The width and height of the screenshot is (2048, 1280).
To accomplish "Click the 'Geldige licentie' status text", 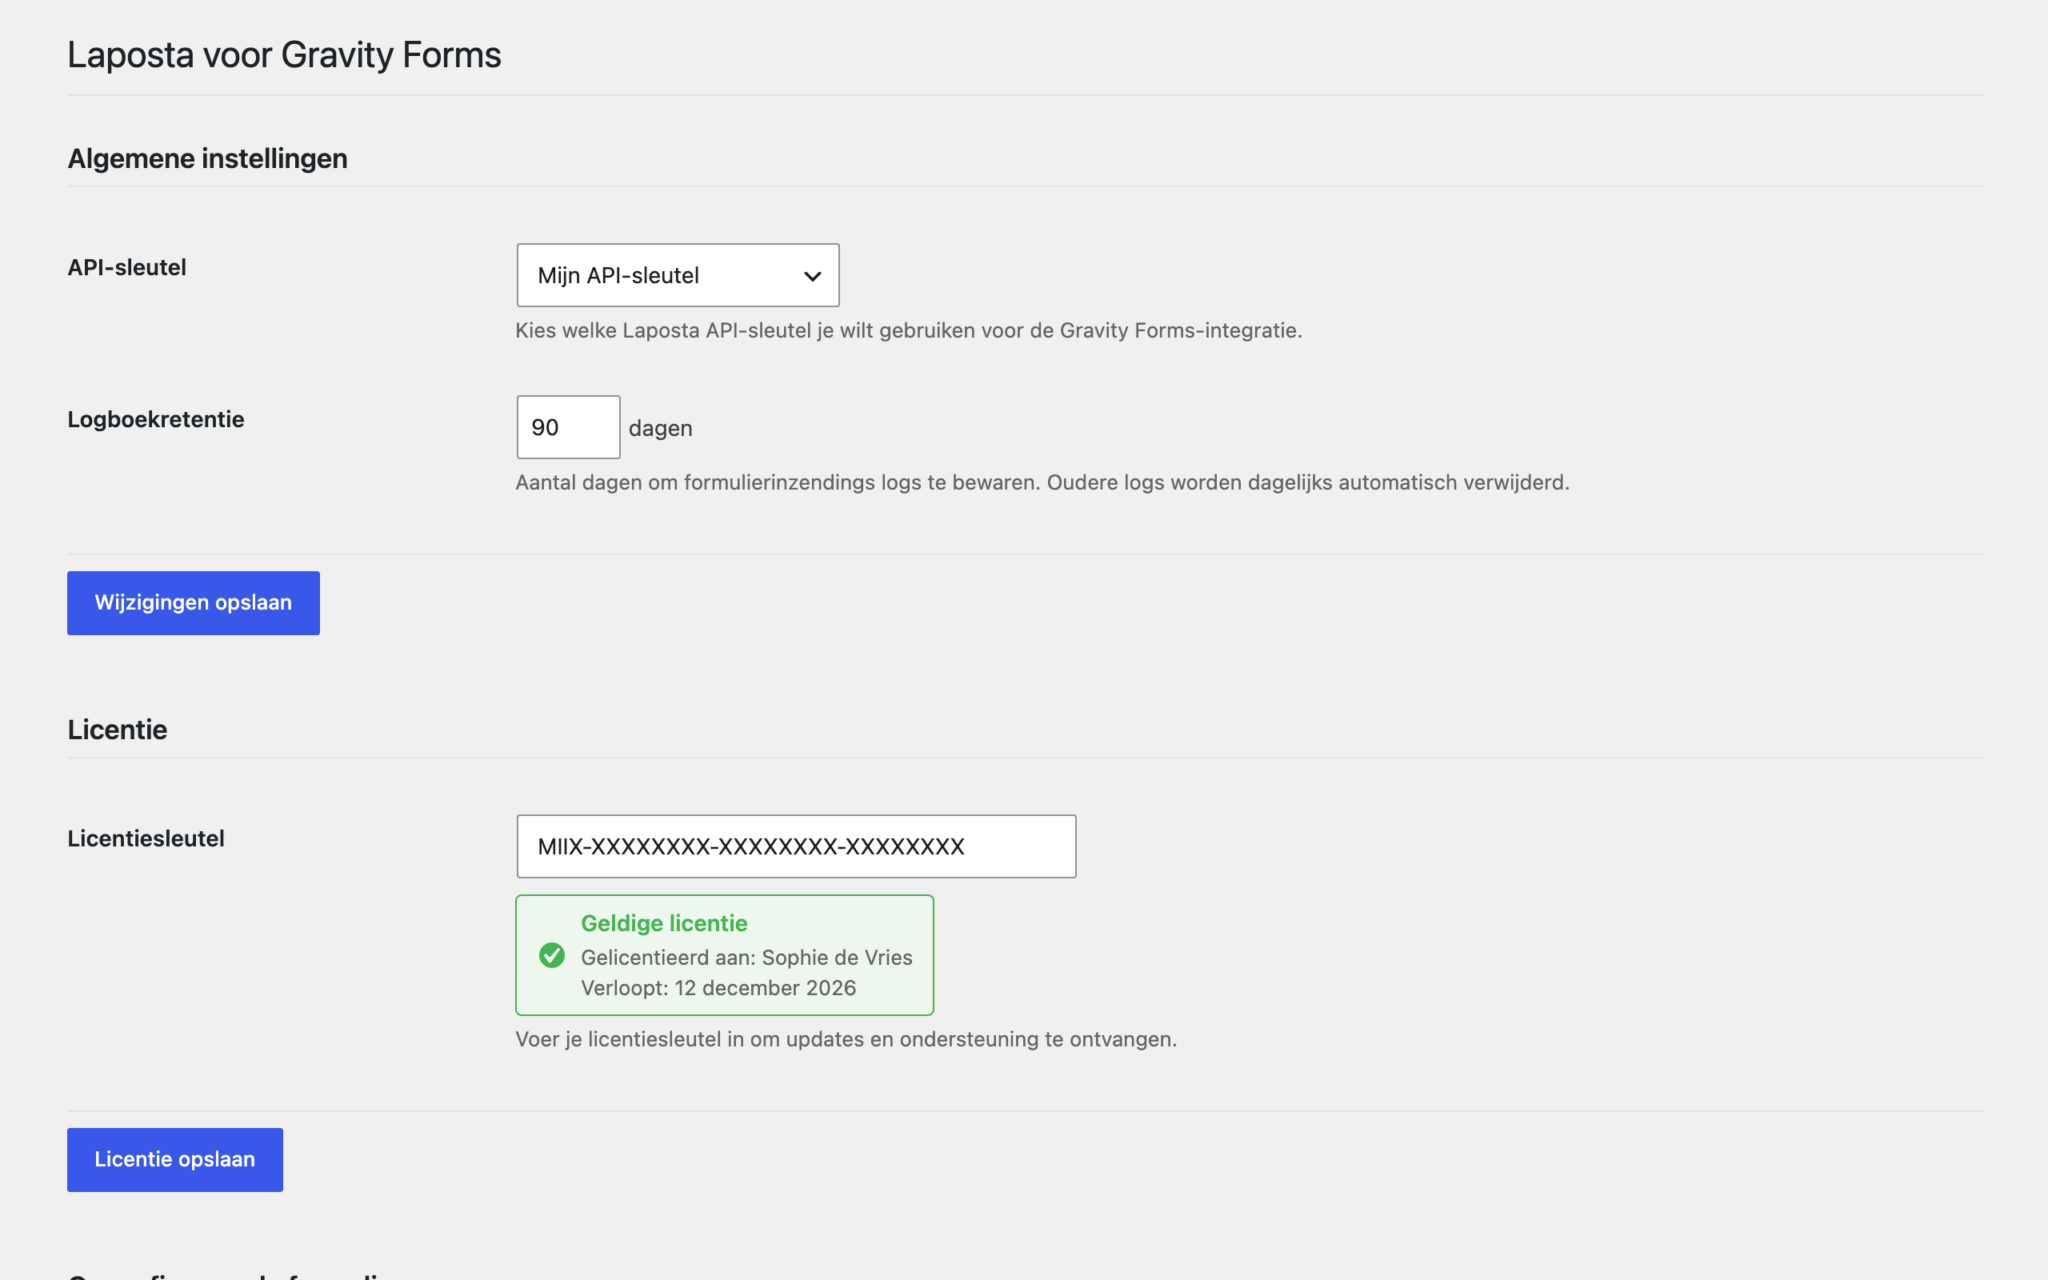I will click(x=664, y=923).
